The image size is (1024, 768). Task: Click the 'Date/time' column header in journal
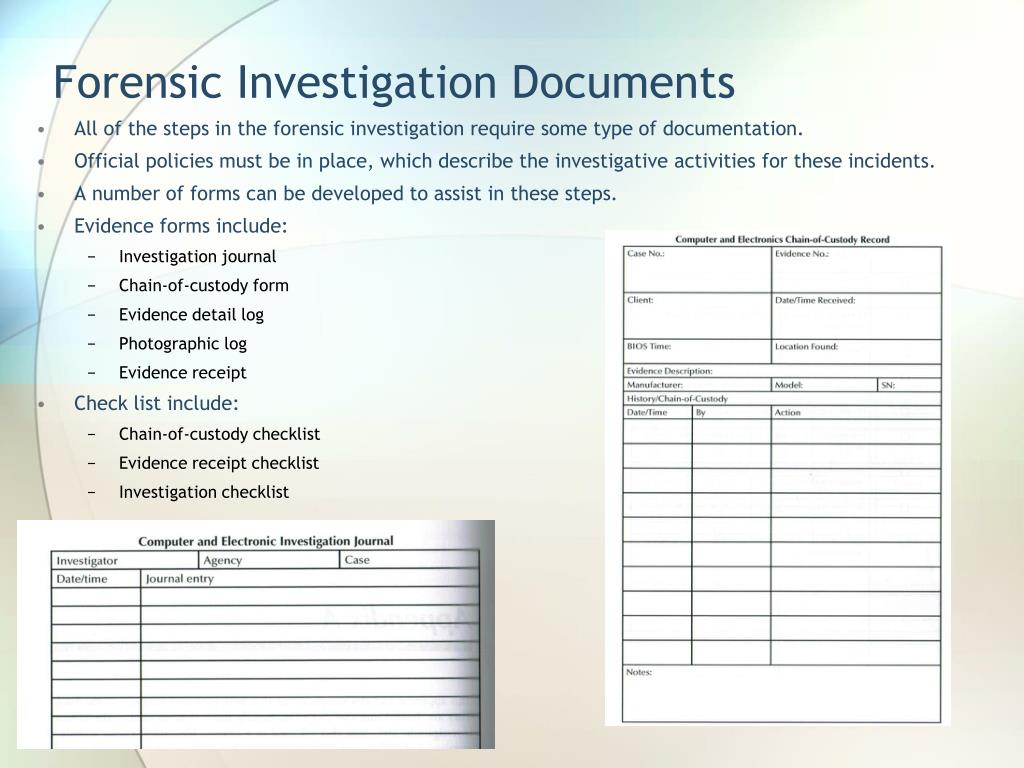(96, 579)
